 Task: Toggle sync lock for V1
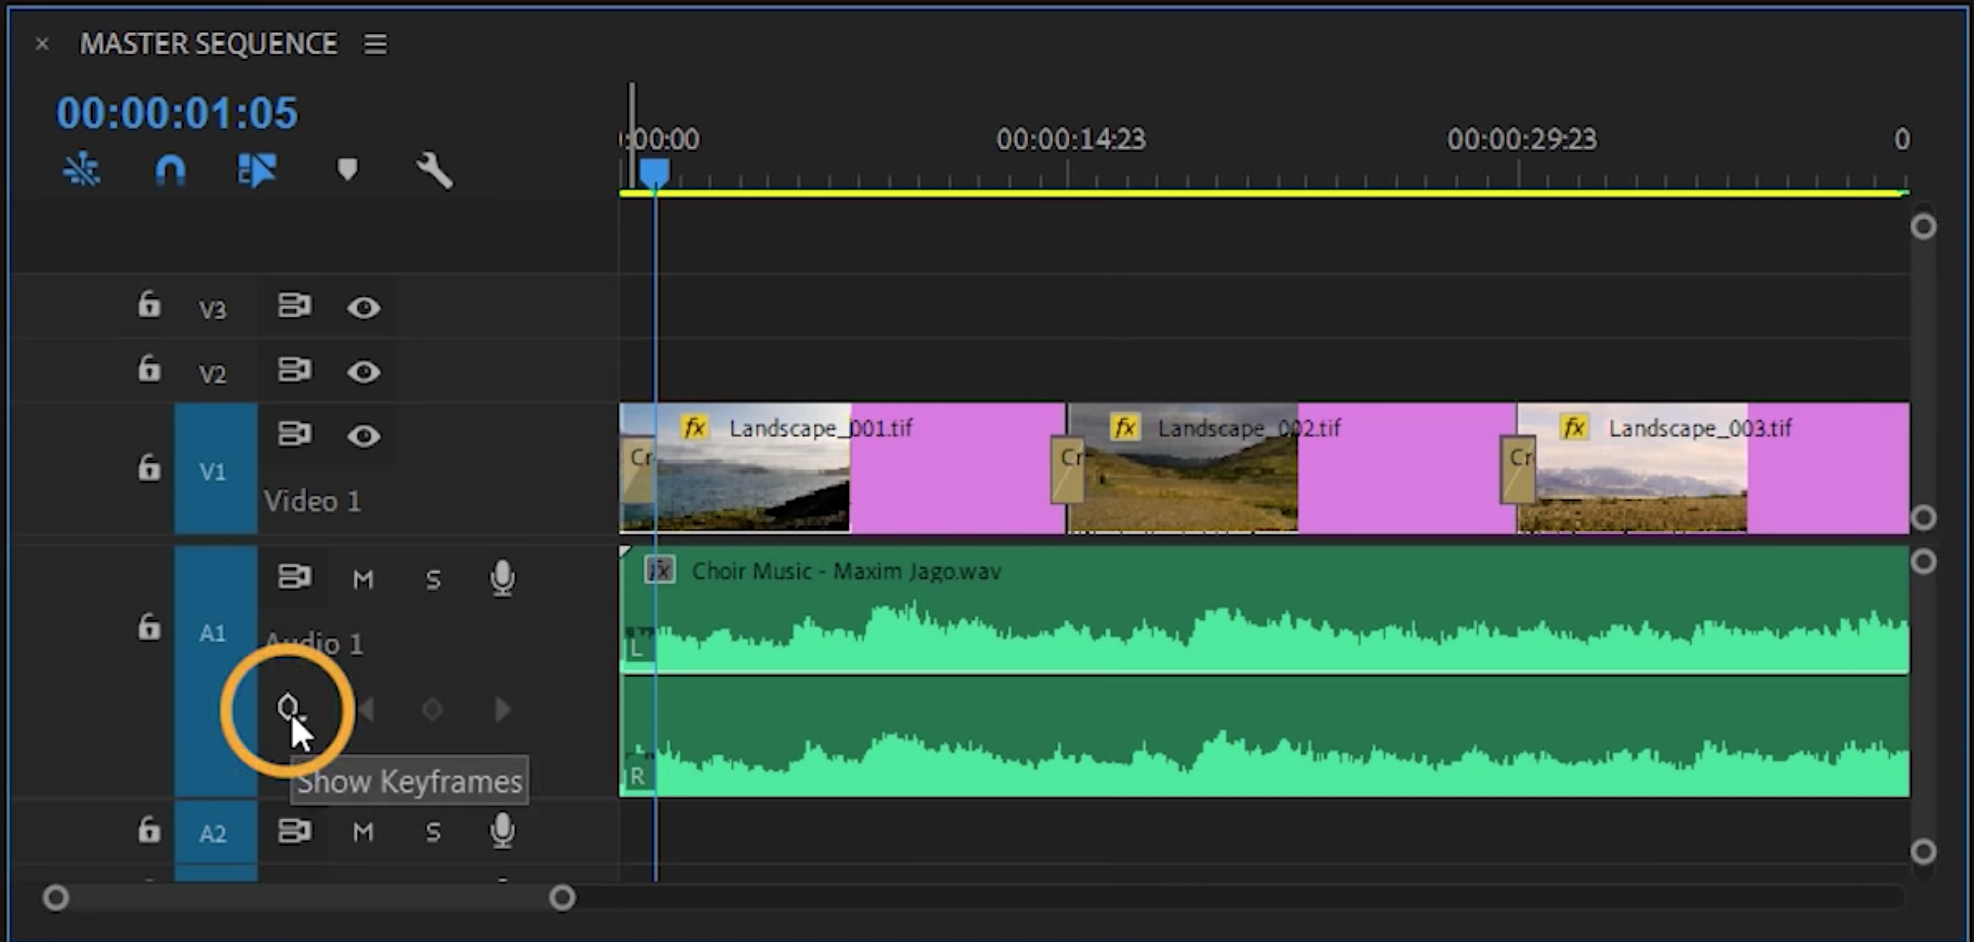pos(294,434)
